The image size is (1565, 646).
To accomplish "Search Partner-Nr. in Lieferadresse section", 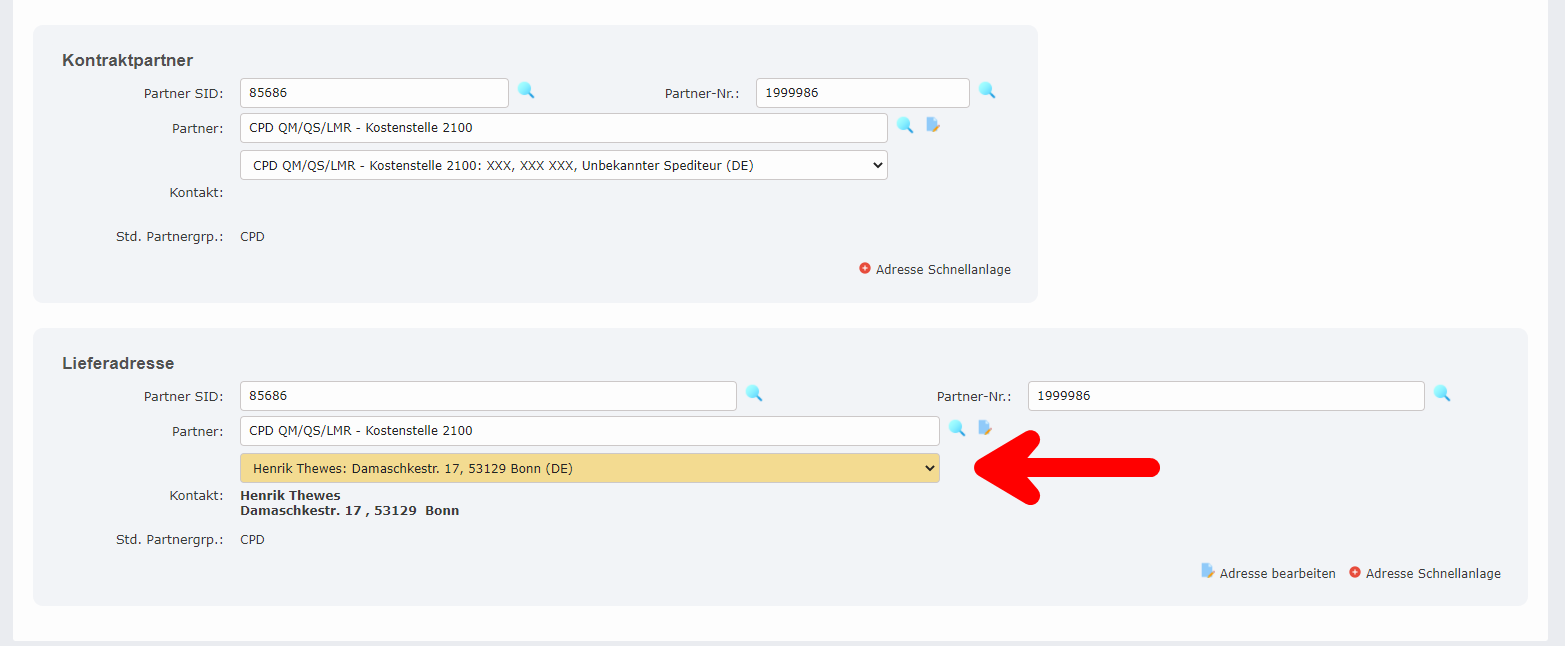I will coord(1442,394).
